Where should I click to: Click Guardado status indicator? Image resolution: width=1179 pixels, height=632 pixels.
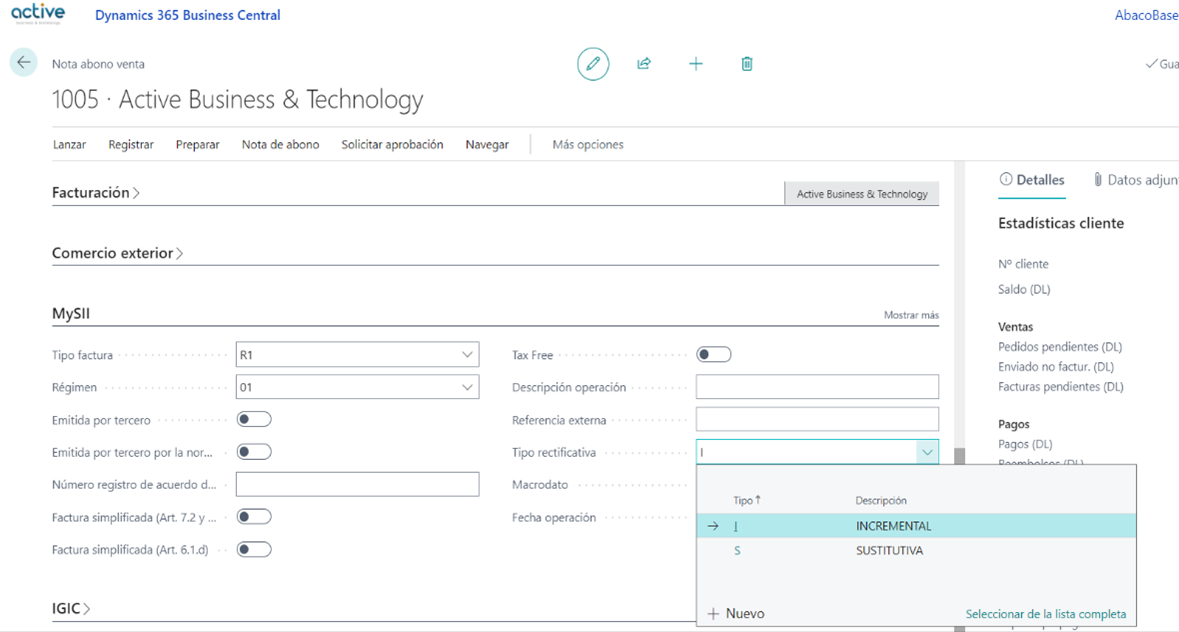(x=1162, y=64)
